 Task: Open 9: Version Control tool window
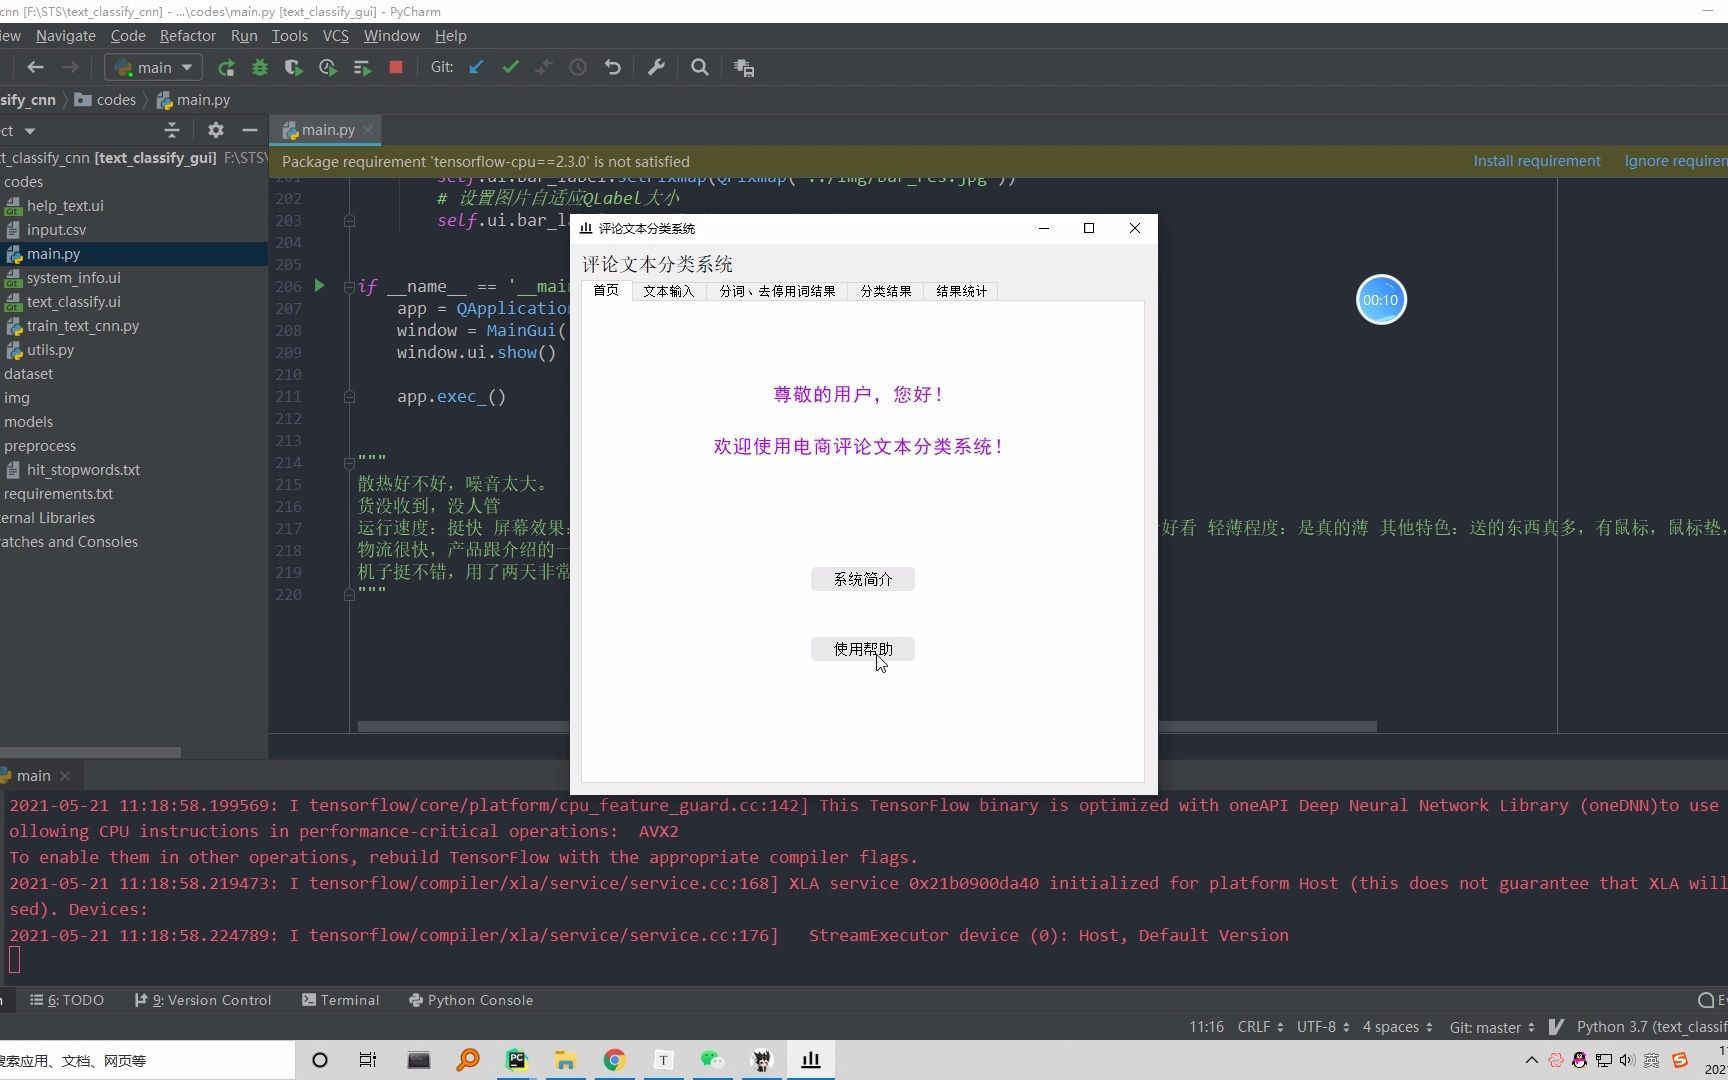(203, 1000)
